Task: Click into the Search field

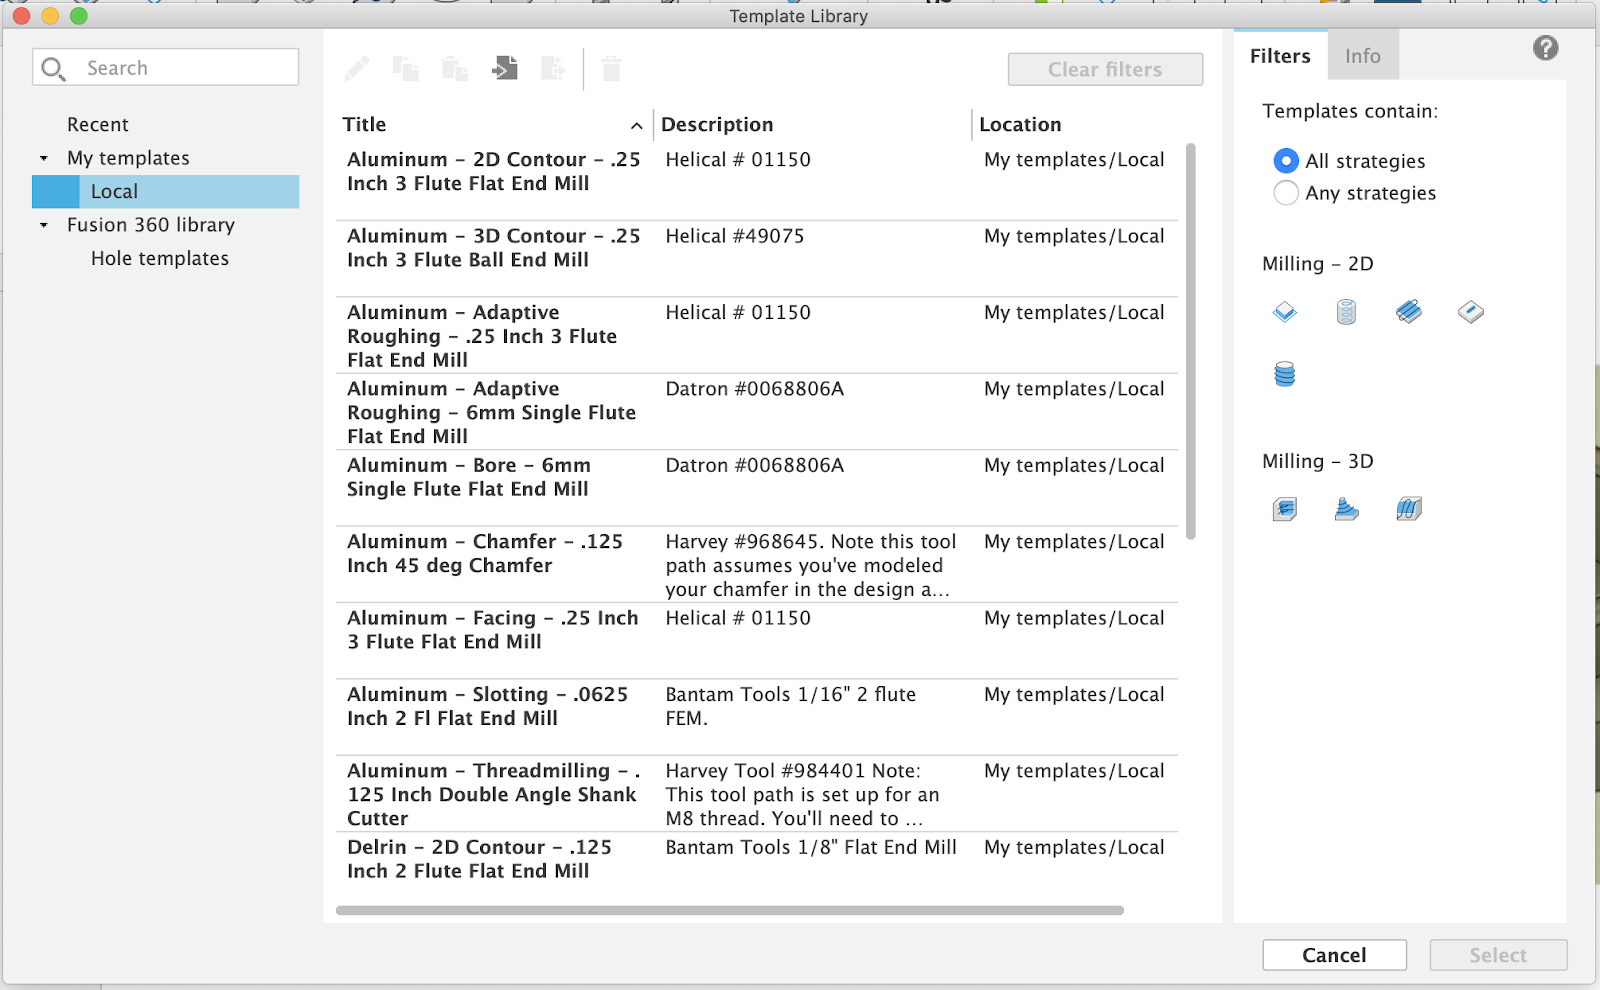Action: [x=166, y=67]
